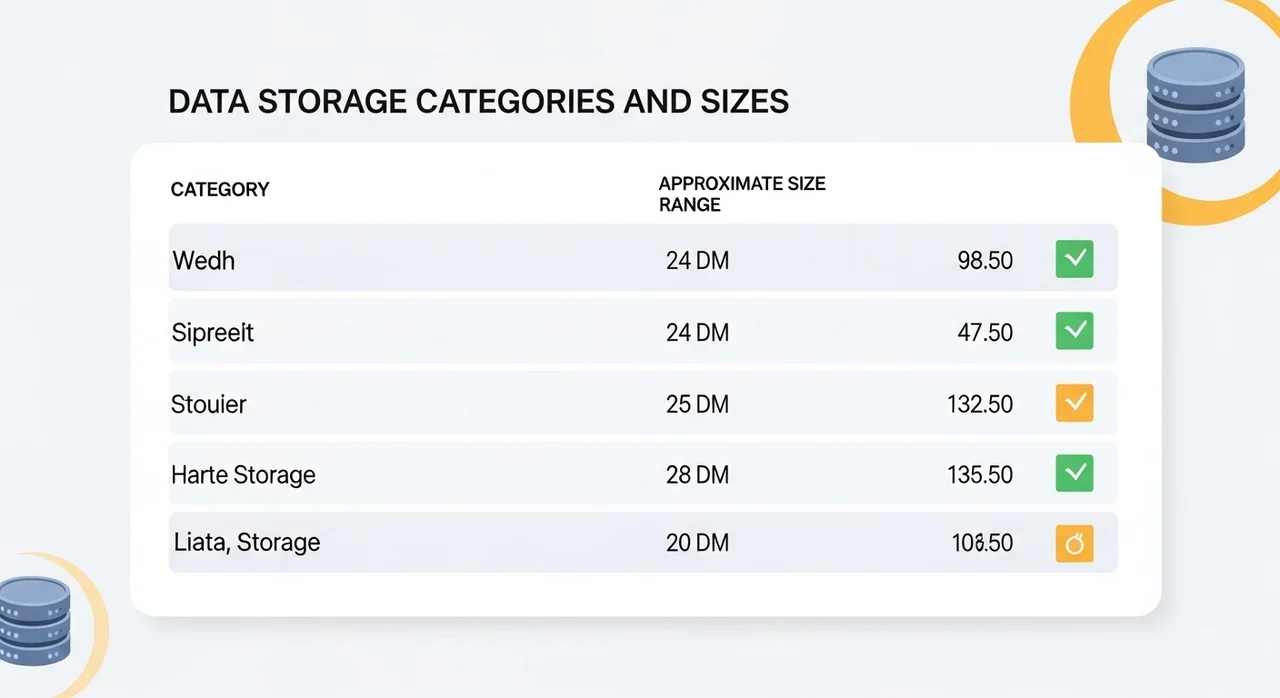Screen dimensions: 1280x698
Task: Click the Data Storage Categories and Sizes title
Action: 478,102
